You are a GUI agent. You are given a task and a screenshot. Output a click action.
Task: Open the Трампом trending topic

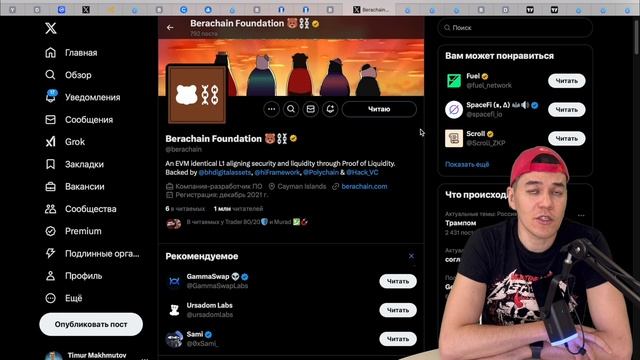460,223
